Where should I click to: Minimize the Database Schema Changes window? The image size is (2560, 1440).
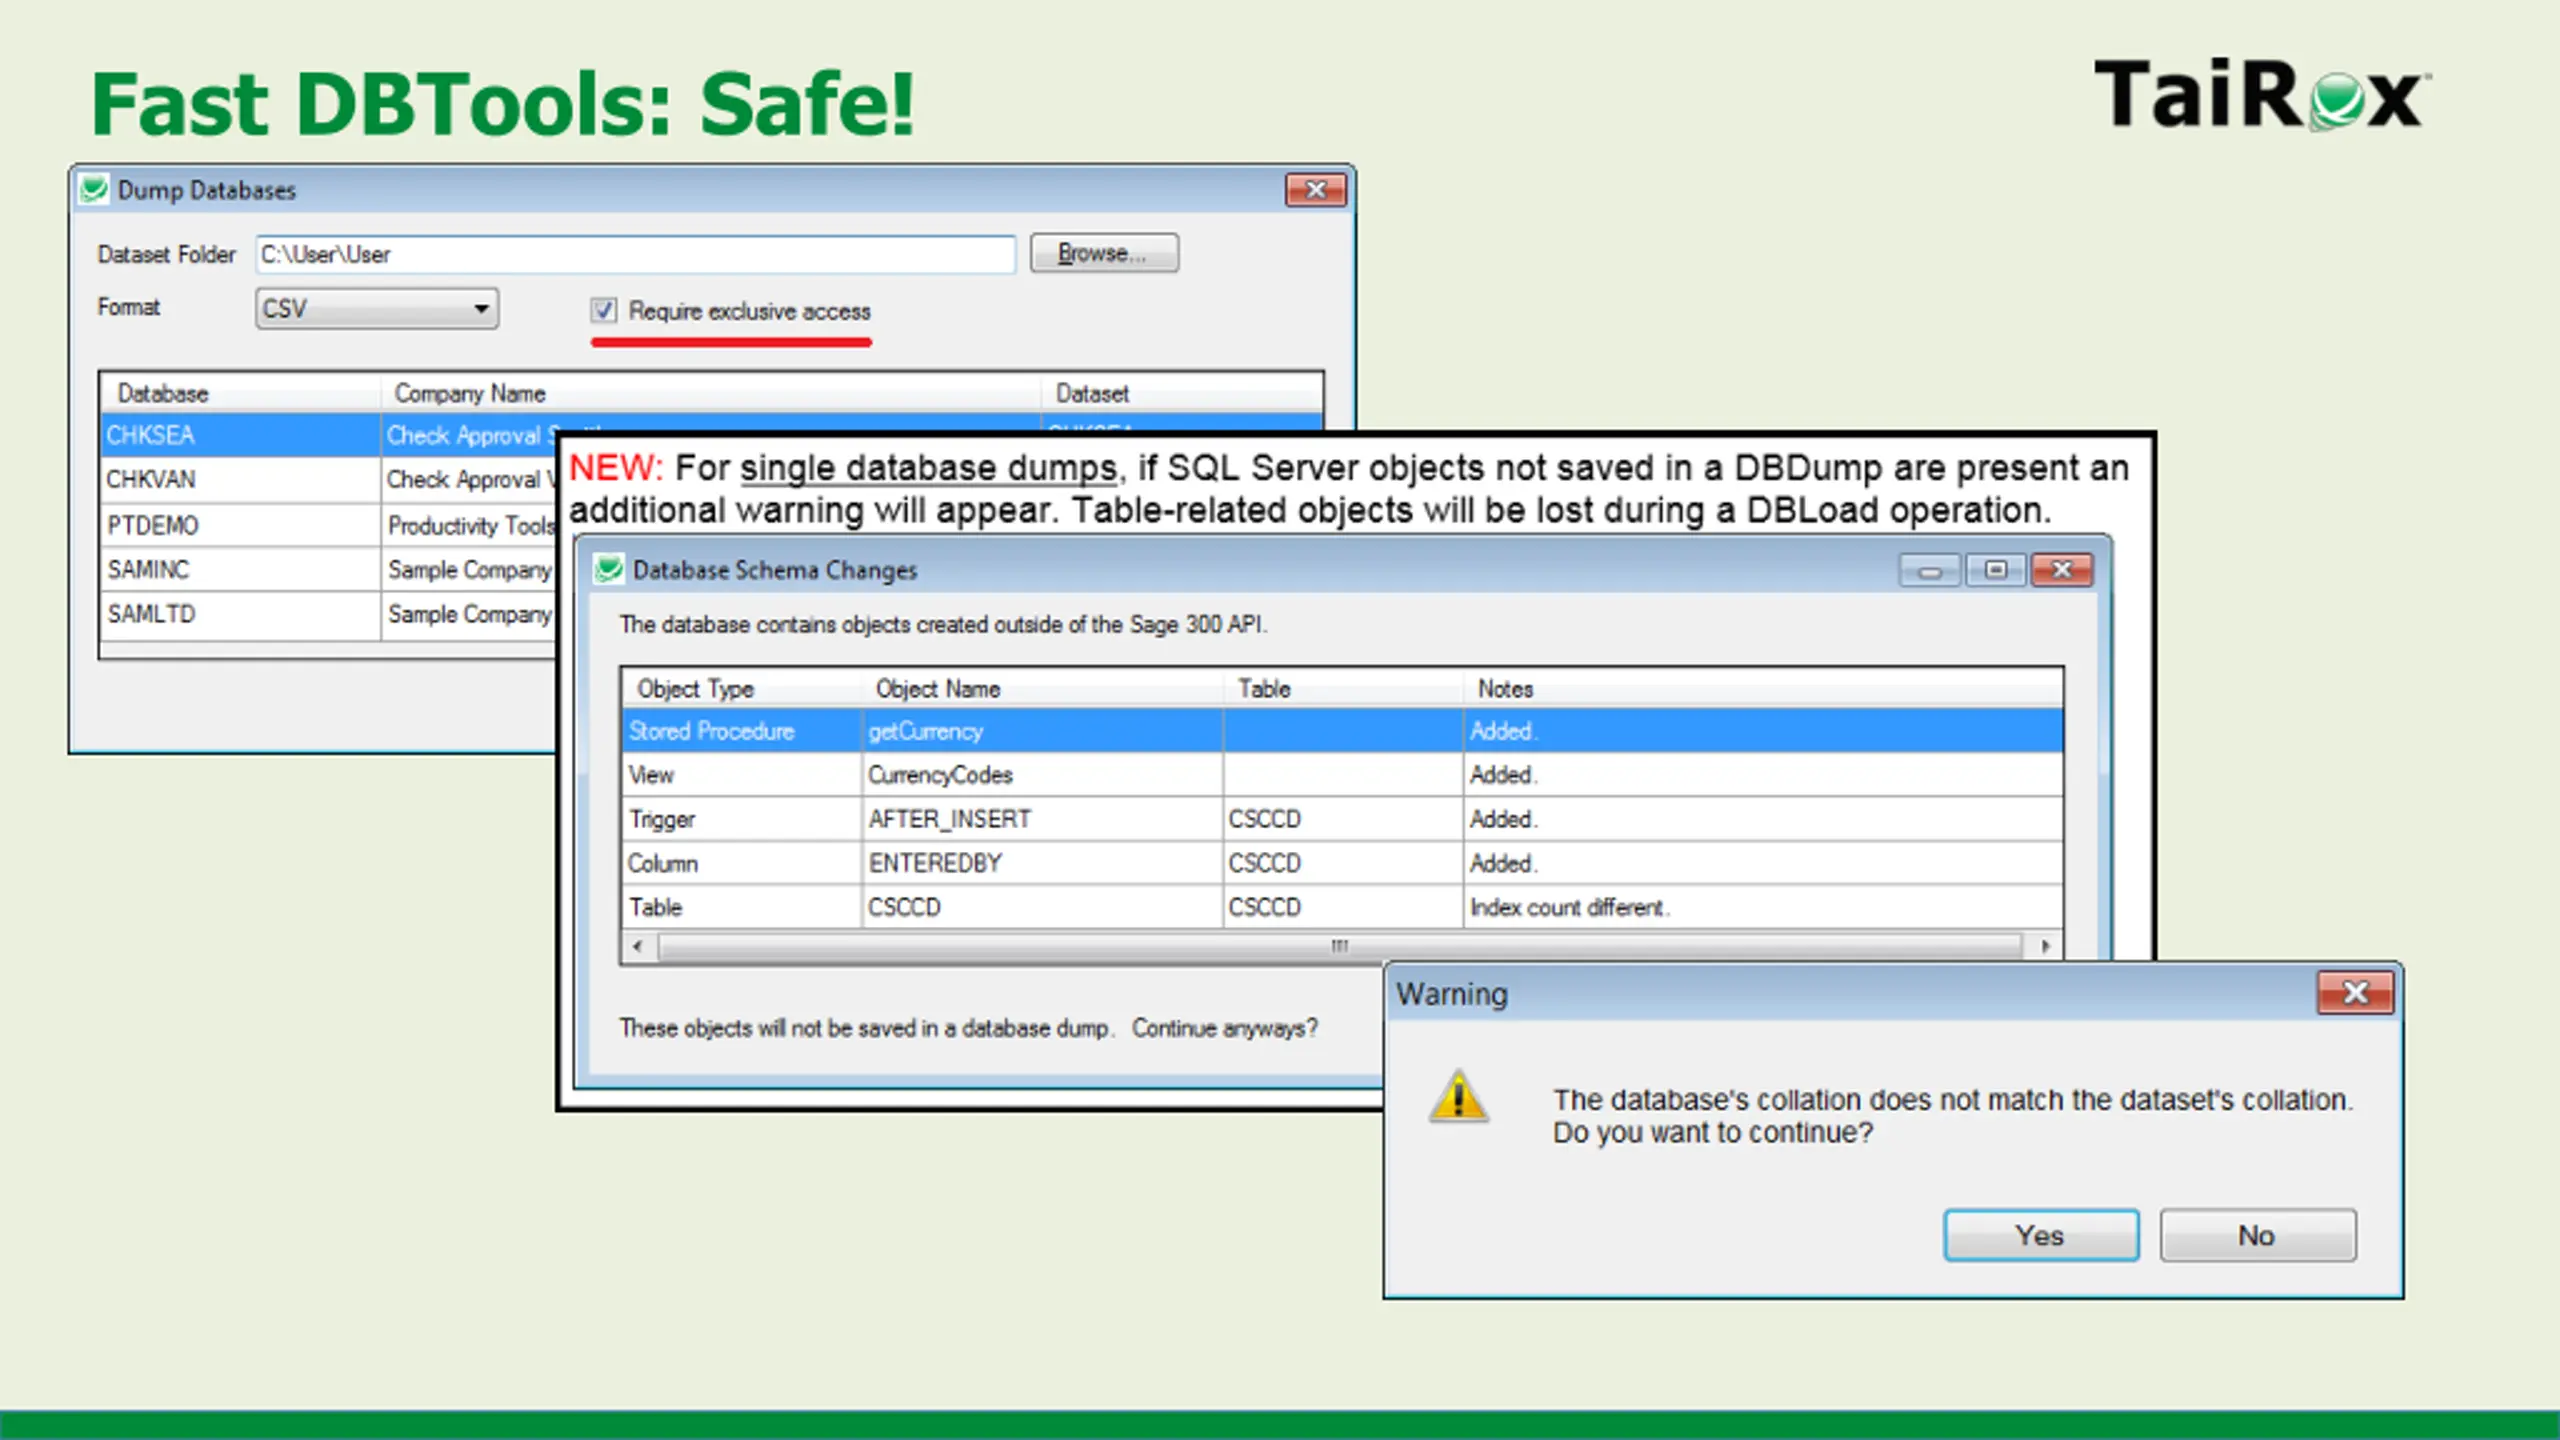[1930, 570]
